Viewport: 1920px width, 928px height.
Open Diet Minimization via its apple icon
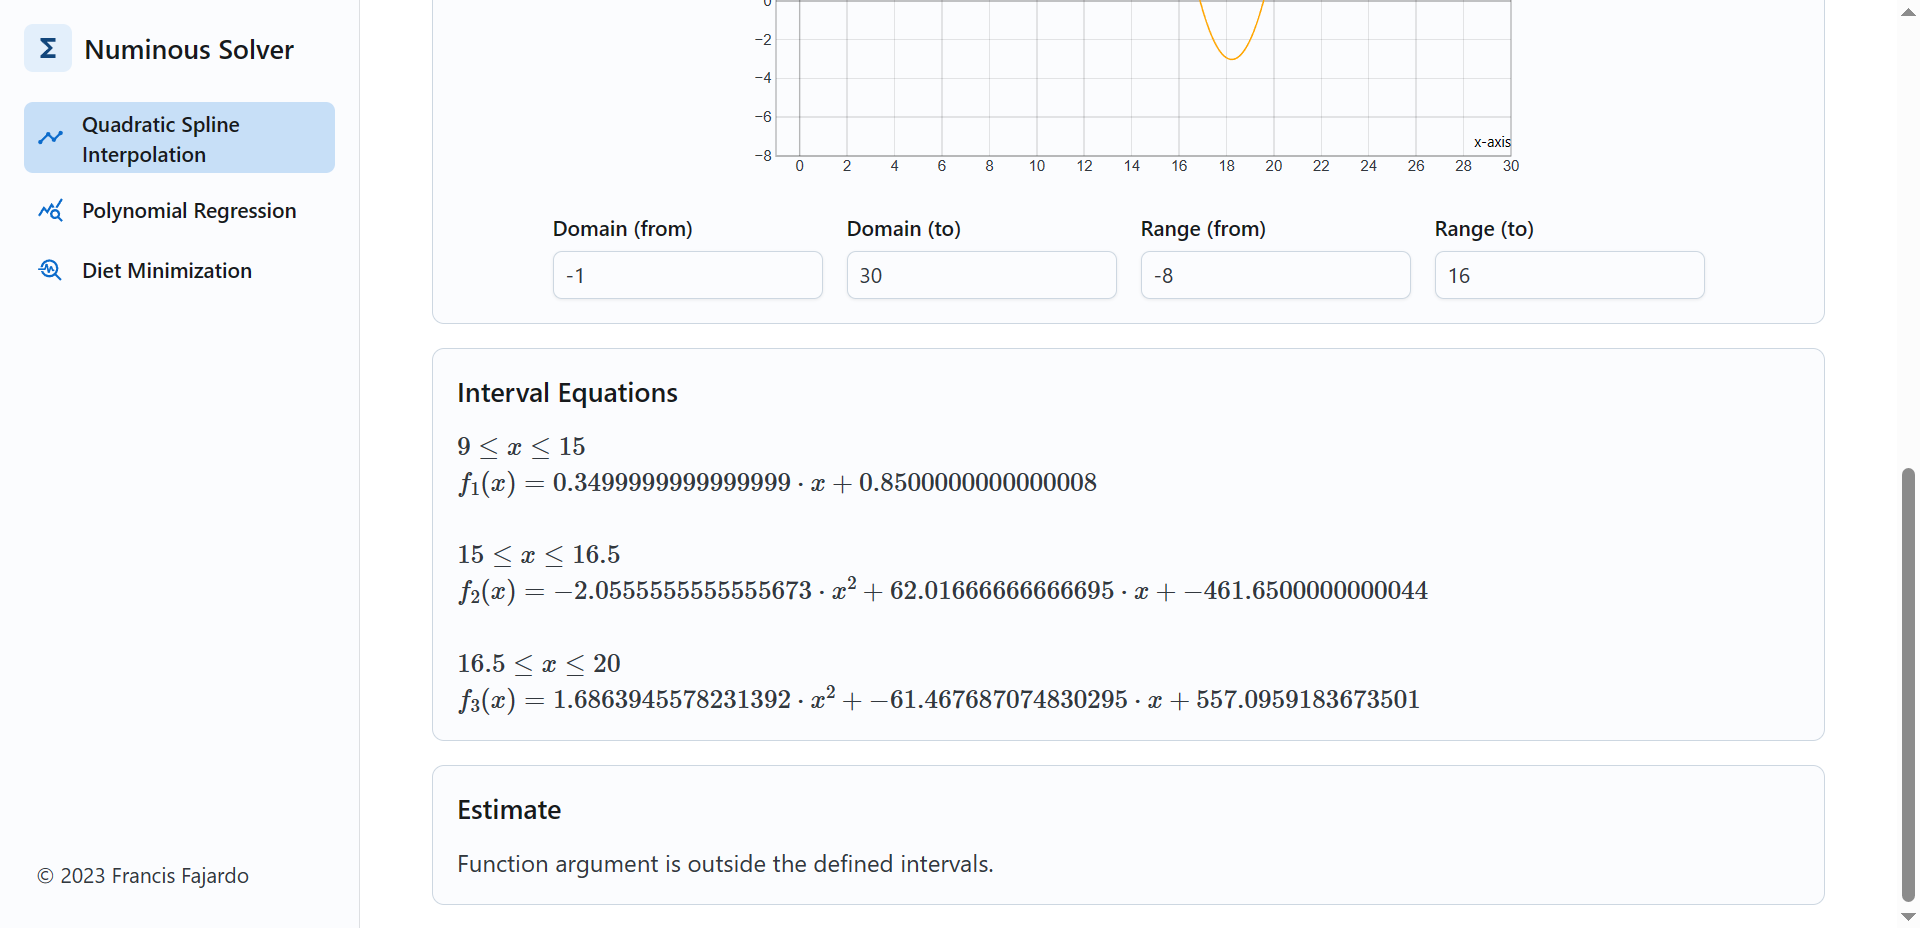(49, 270)
